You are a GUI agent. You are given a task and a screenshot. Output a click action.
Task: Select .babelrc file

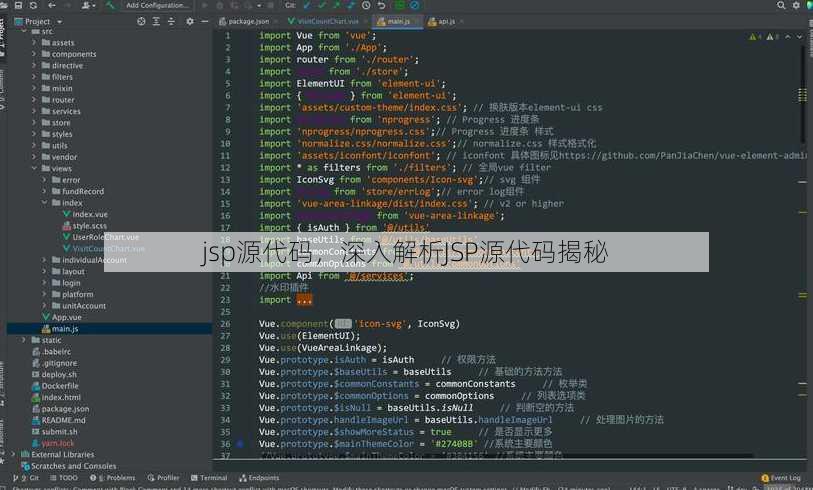click(51, 351)
